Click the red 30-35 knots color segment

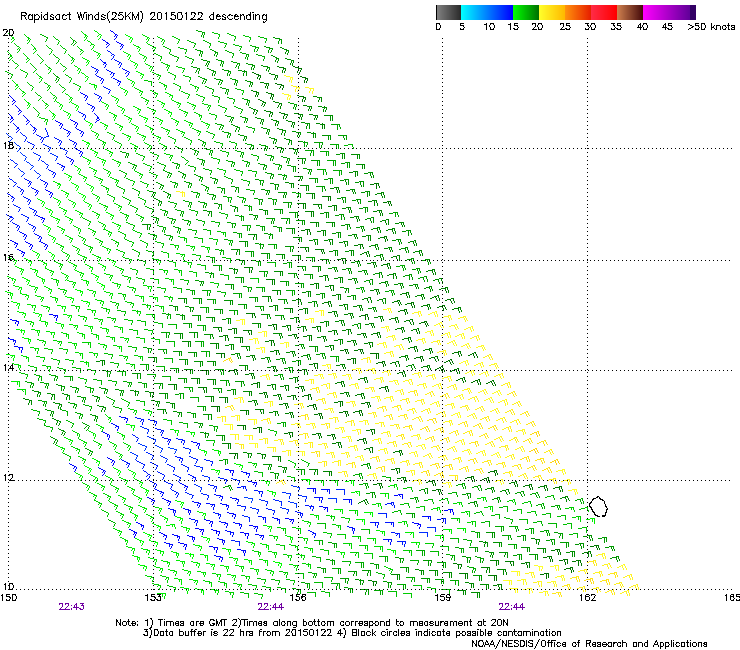click(x=604, y=12)
